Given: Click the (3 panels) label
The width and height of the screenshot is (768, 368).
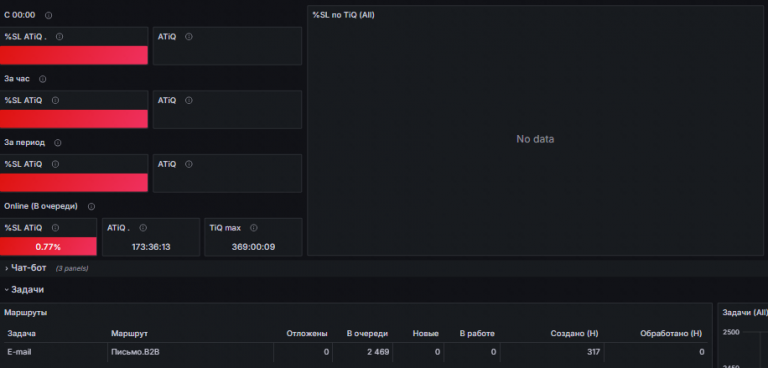Looking at the screenshot, I should tap(72, 269).
